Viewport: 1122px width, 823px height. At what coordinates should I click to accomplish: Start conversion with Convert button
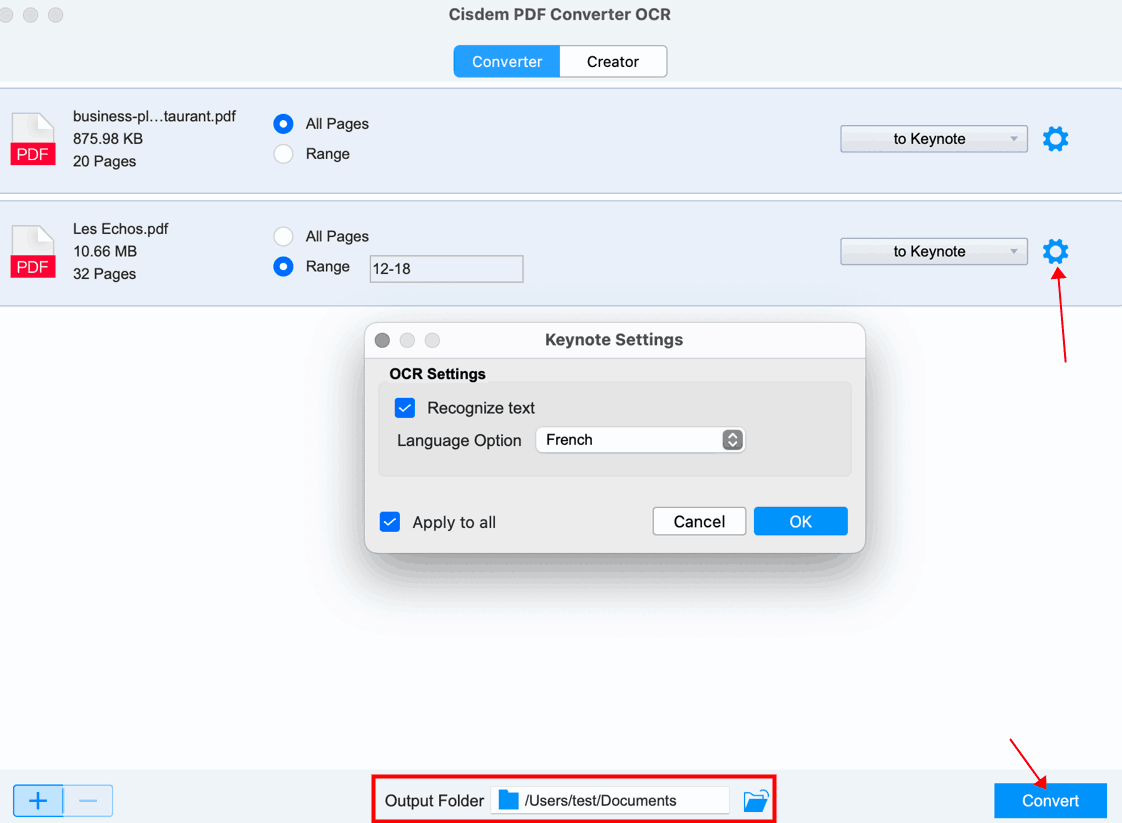click(1050, 800)
